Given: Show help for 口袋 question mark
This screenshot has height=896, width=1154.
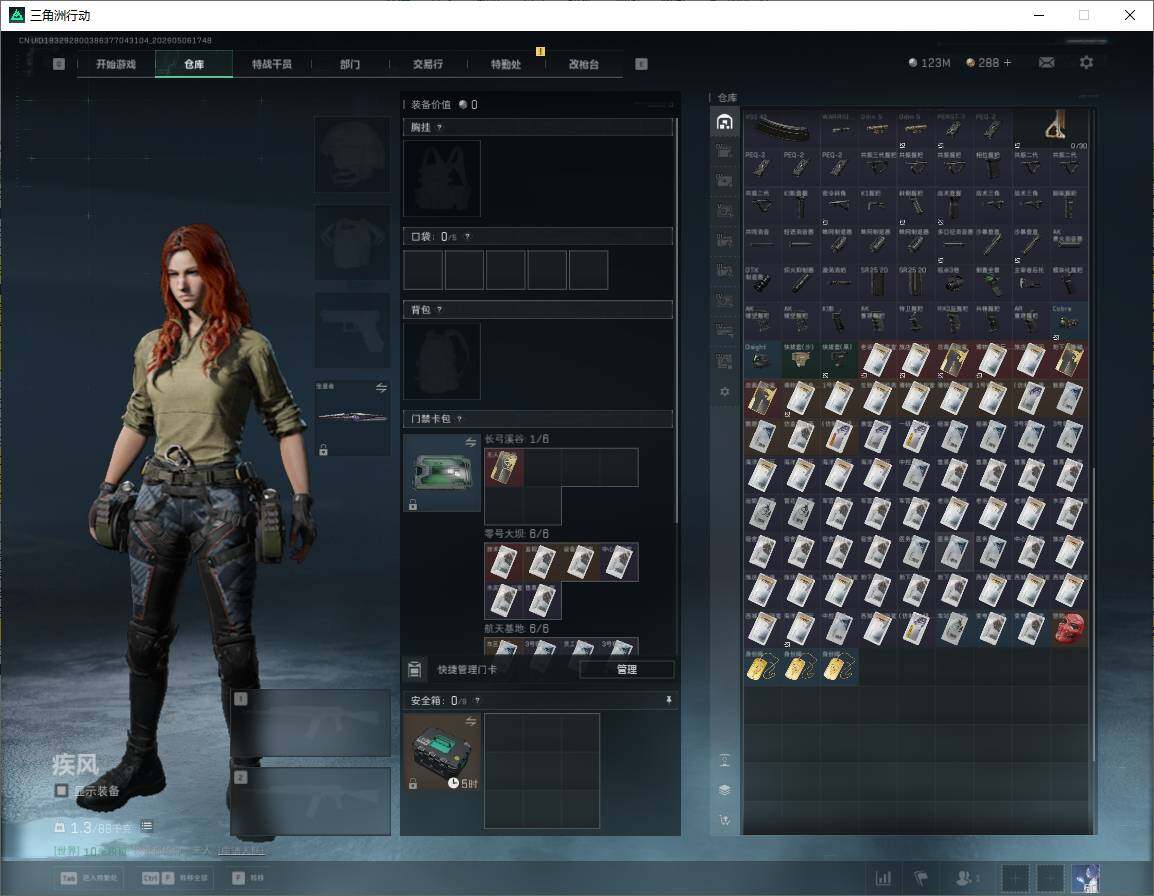Looking at the screenshot, I should click(x=467, y=236).
